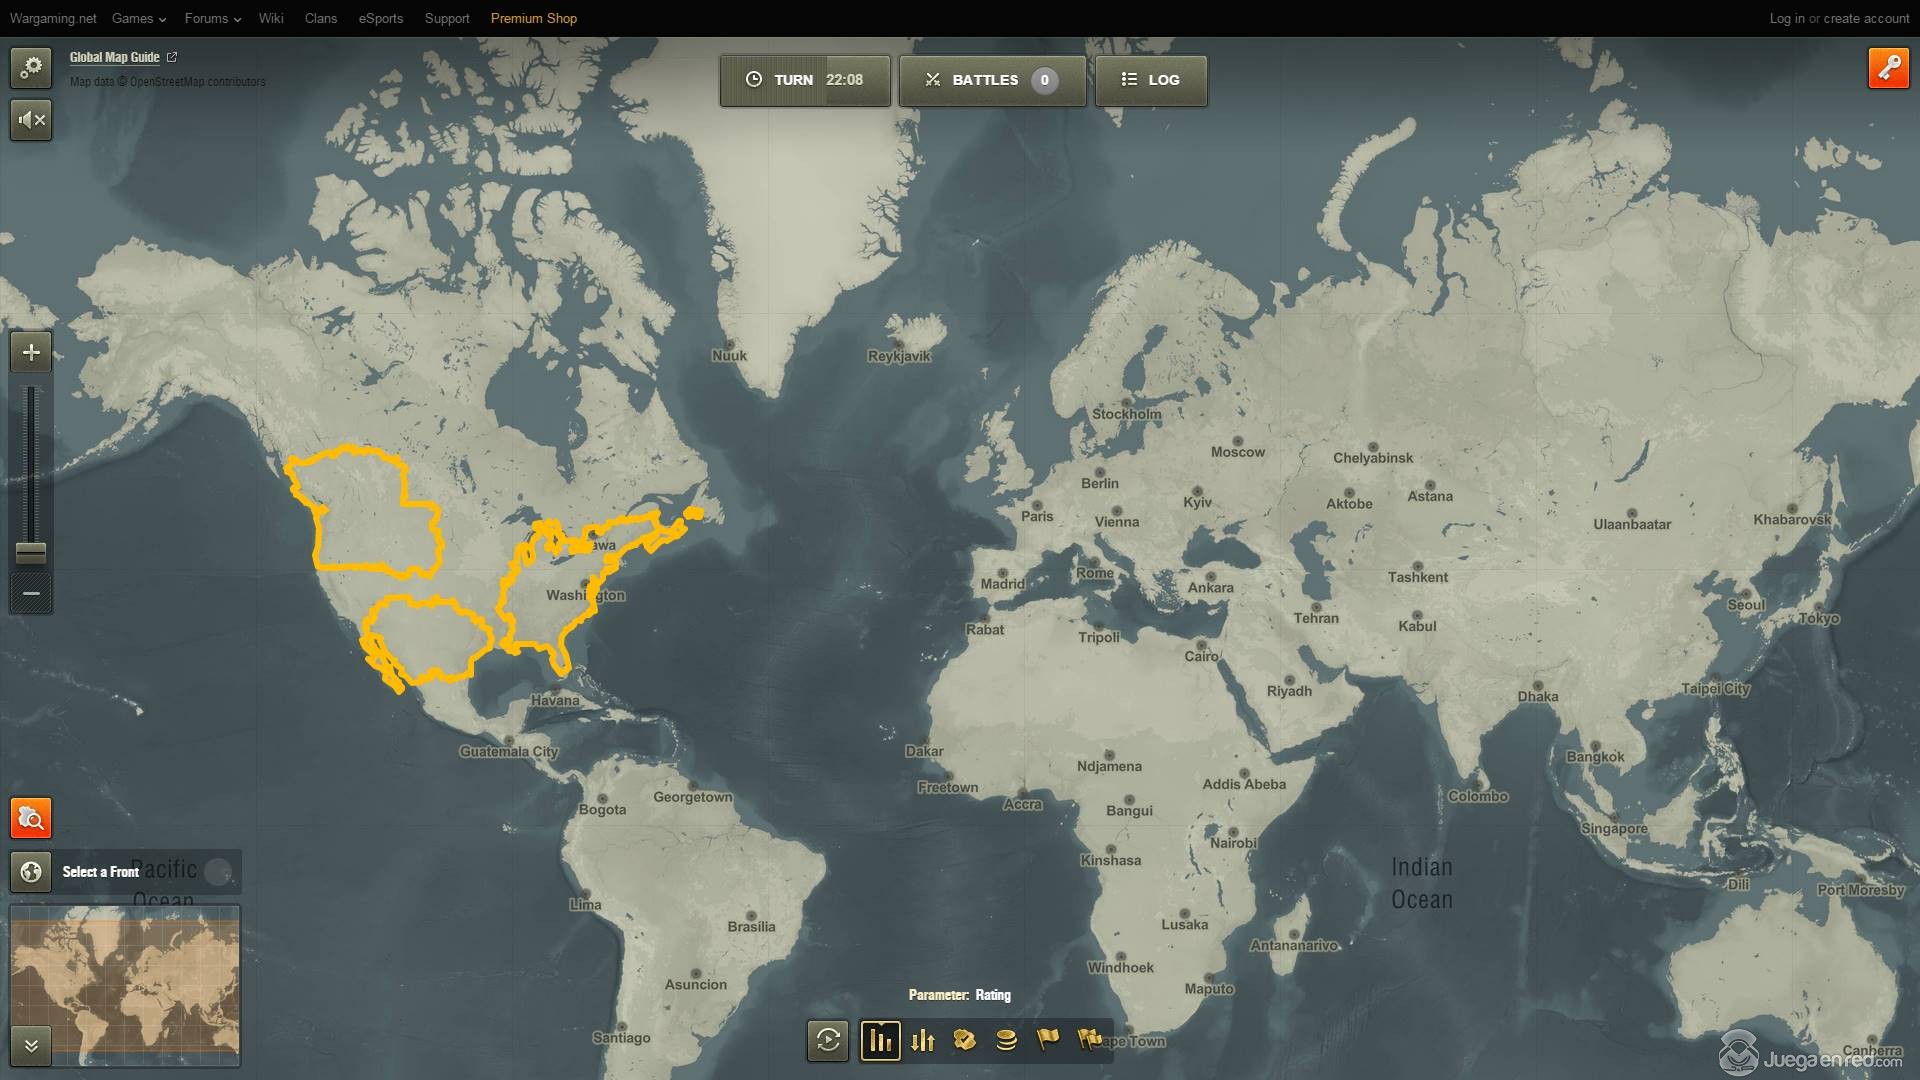Click the map zoom slider handle
The height and width of the screenshot is (1080, 1920).
(x=31, y=553)
